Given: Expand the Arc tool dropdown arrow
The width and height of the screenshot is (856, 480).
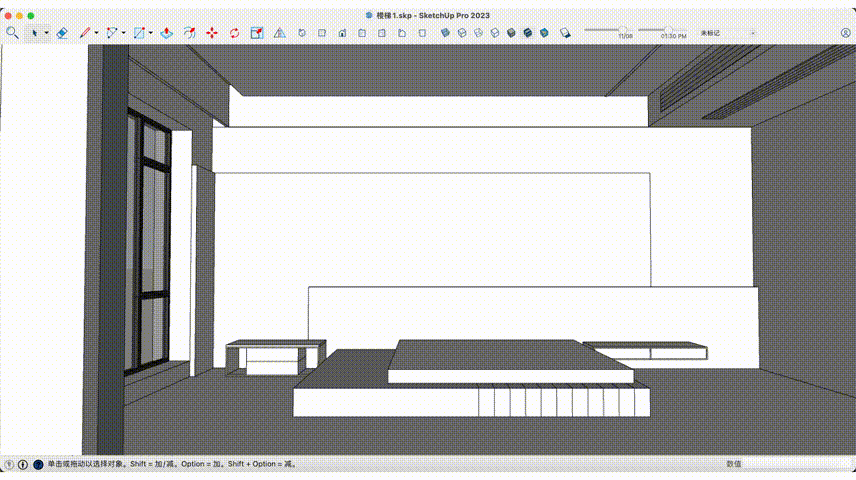Looking at the screenshot, I should click(123, 33).
